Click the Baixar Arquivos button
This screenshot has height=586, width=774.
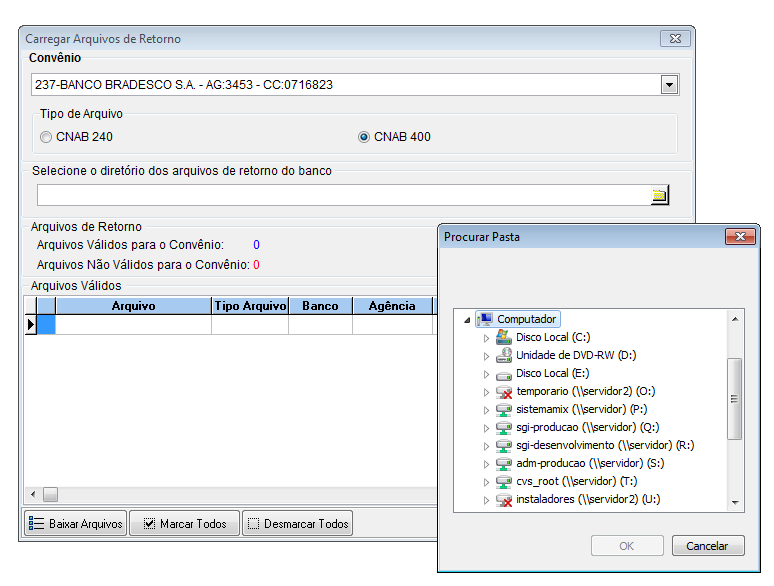point(76,524)
